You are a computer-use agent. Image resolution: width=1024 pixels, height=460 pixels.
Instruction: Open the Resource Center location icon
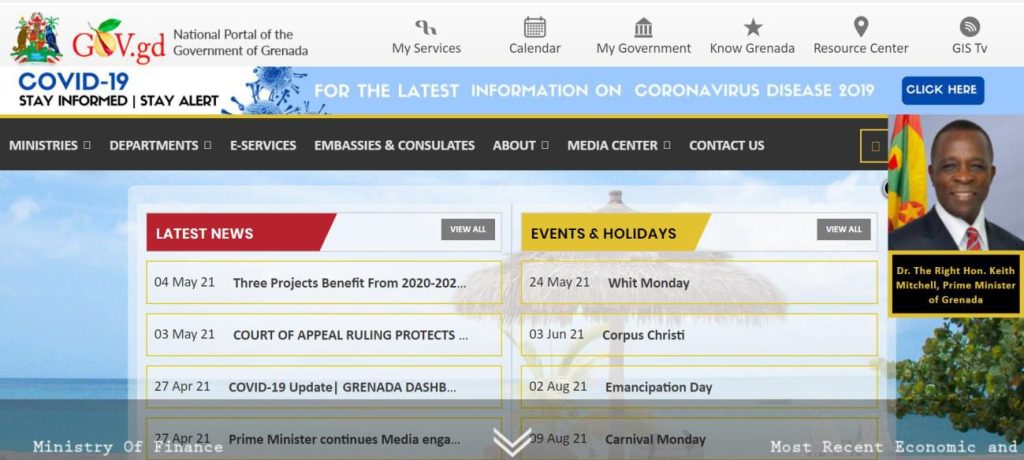pos(860,27)
